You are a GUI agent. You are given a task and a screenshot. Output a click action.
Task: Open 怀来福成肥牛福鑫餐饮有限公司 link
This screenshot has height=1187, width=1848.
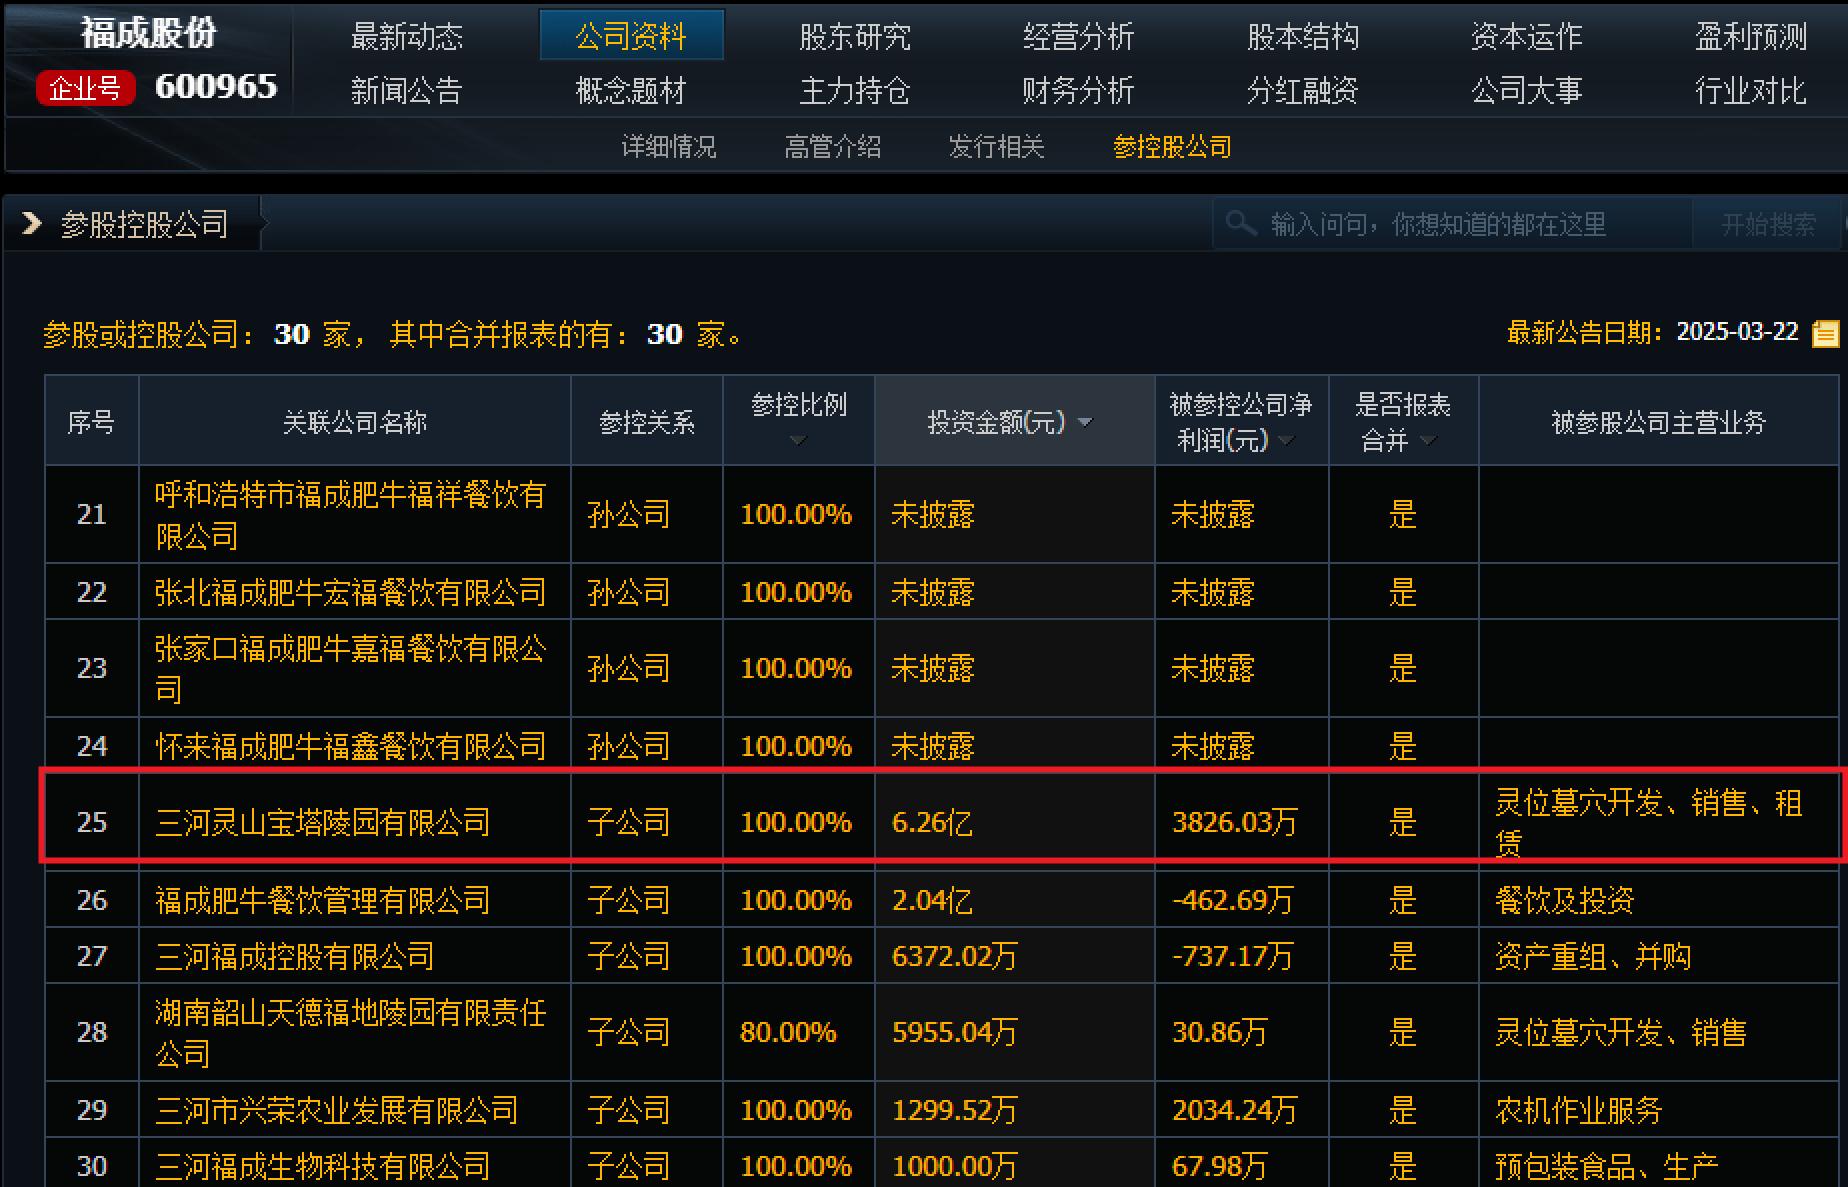(350, 746)
